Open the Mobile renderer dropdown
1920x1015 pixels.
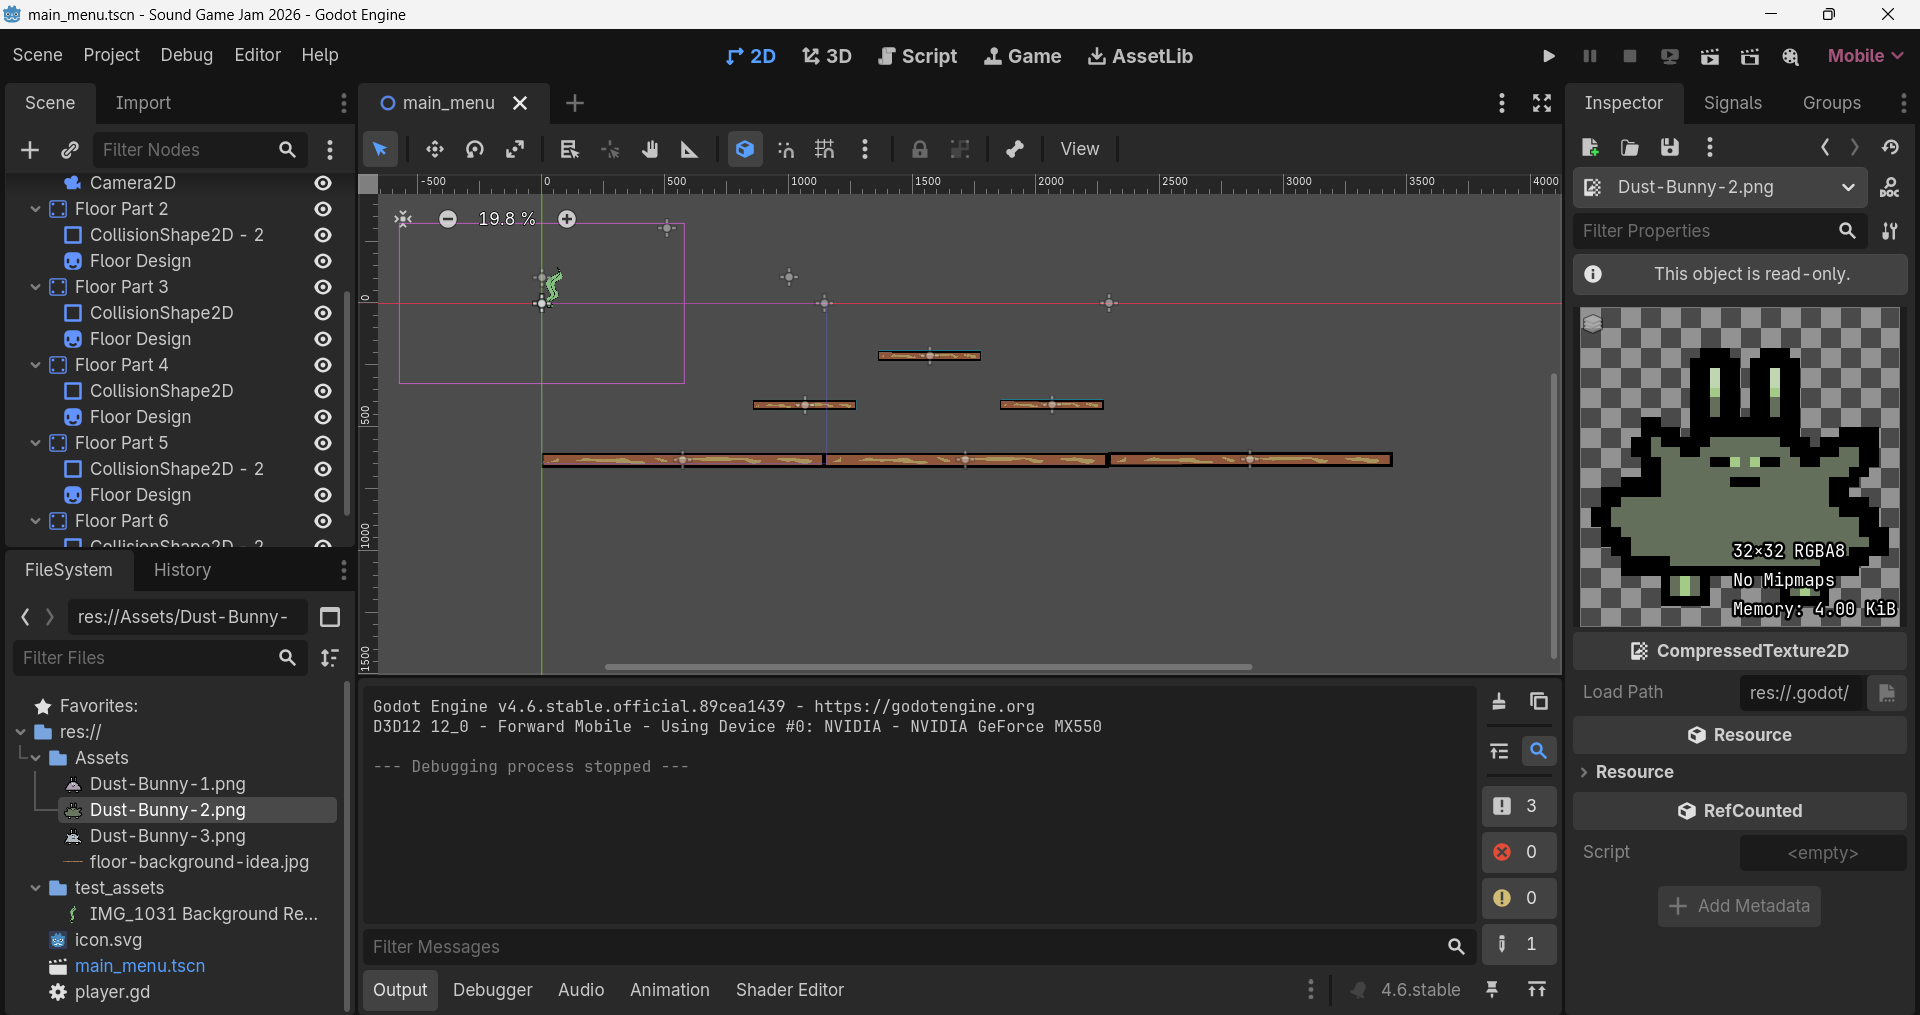[1865, 56]
